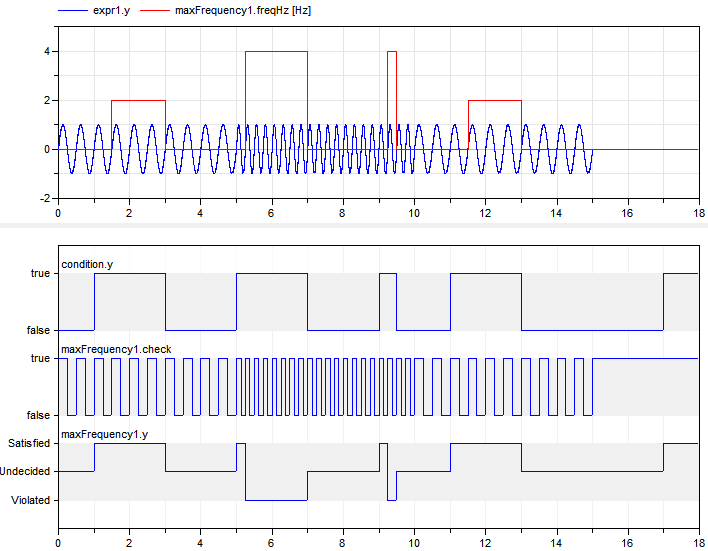Click the Violated axis label
Image resolution: width=708 pixels, height=551 pixels.
coord(30,500)
